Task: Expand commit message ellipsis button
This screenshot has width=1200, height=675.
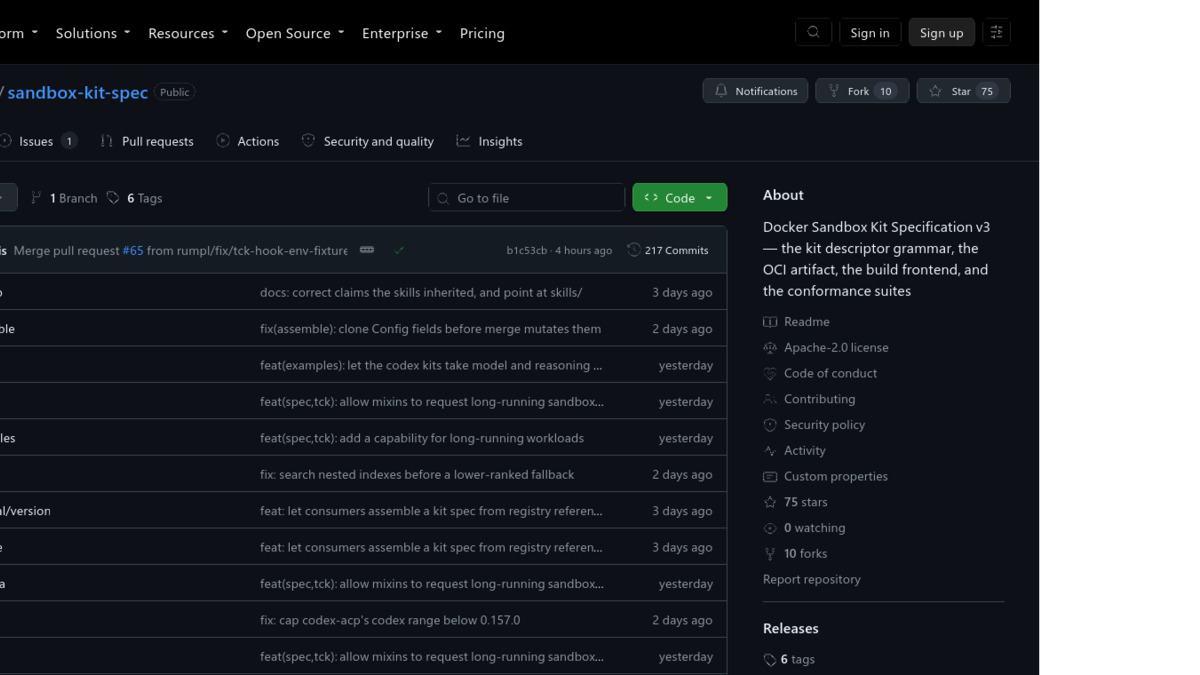Action: click(367, 250)
